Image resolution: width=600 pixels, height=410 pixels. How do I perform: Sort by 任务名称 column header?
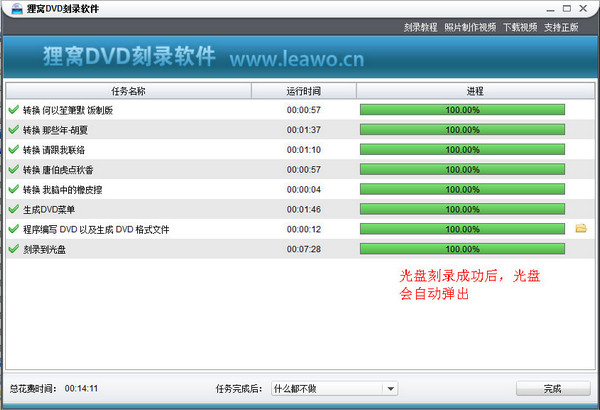(x=129, y=91)
